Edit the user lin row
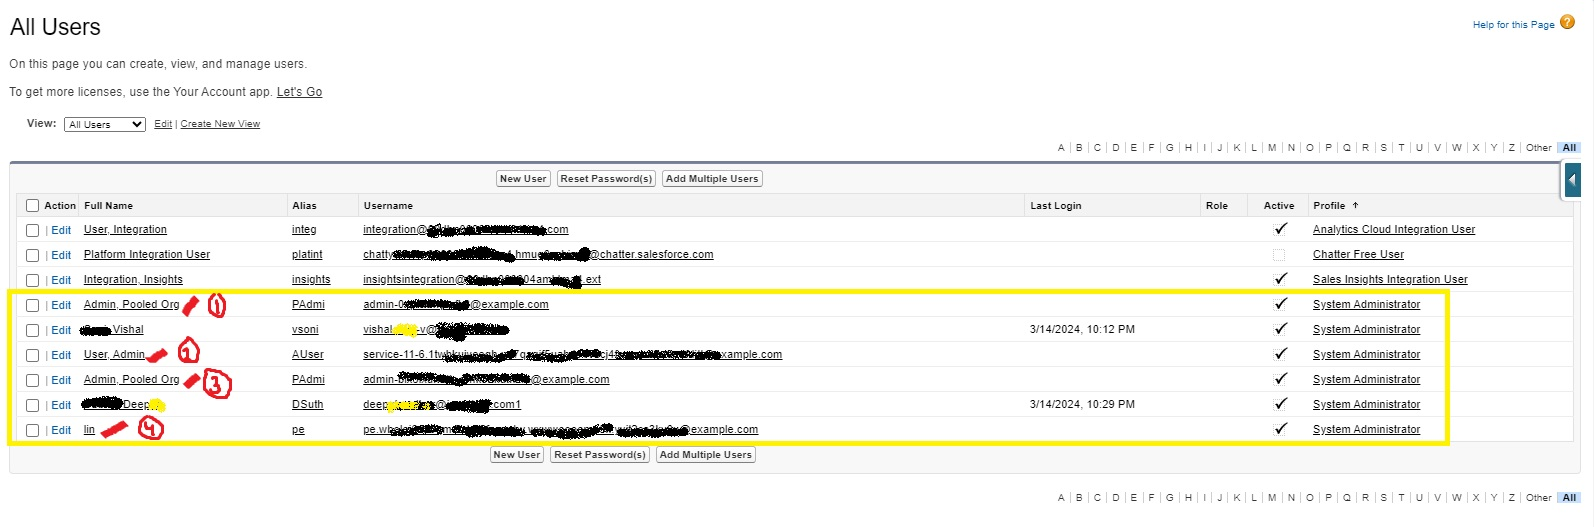1594x527 pixels. (x=61, y=430)
